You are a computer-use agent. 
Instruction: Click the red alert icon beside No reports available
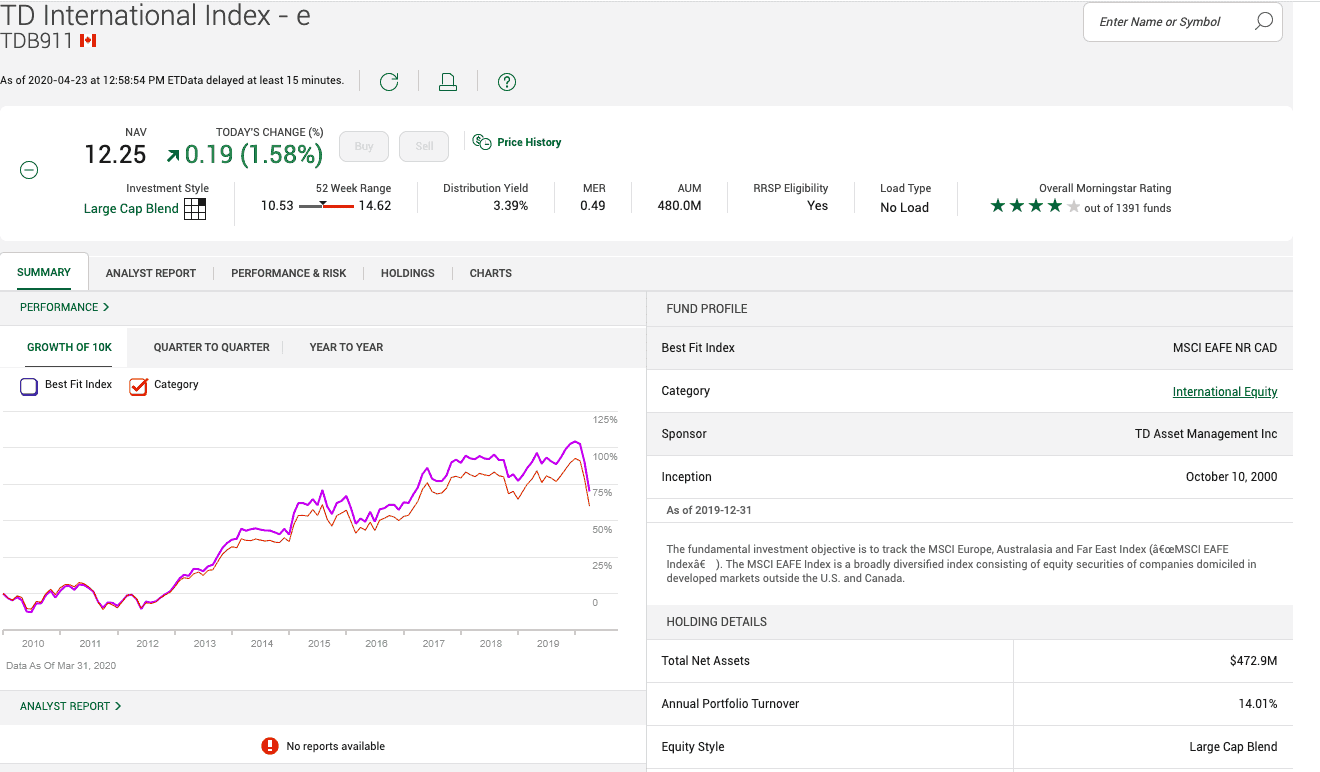point(269,746)
